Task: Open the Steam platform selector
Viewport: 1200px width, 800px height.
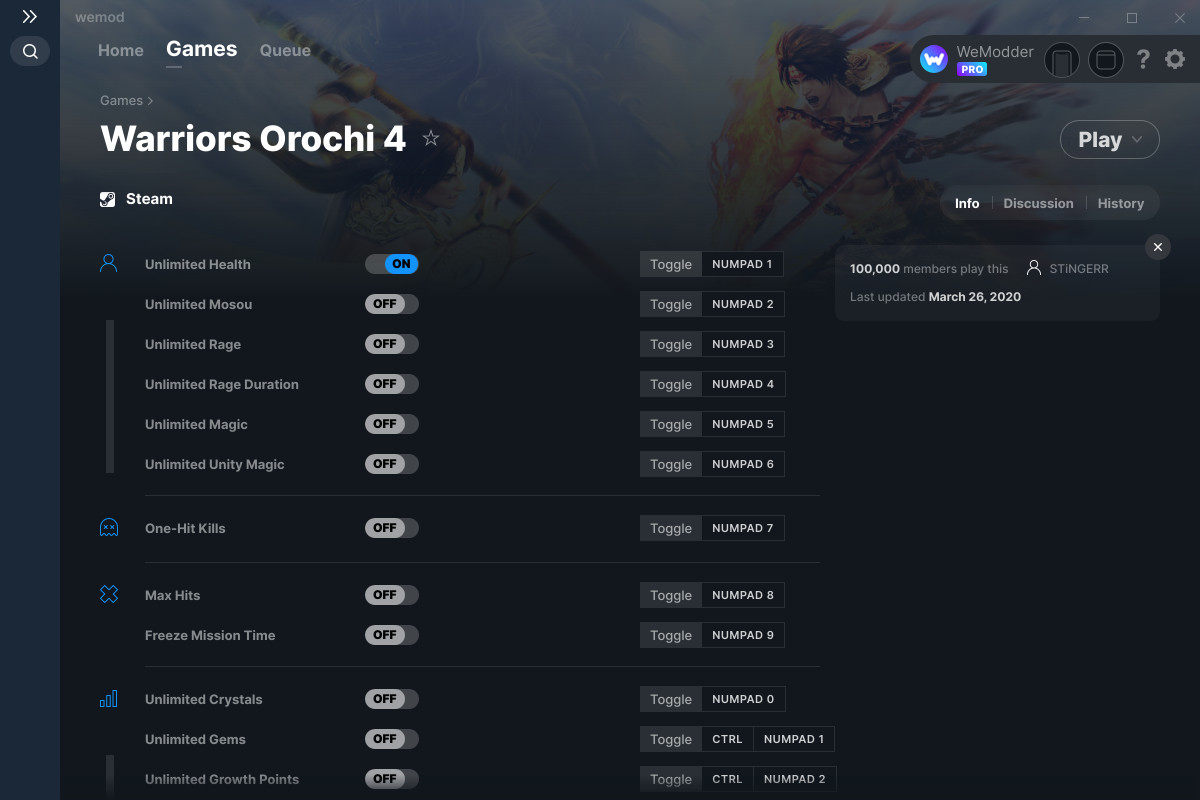Action: coord(136,199)
